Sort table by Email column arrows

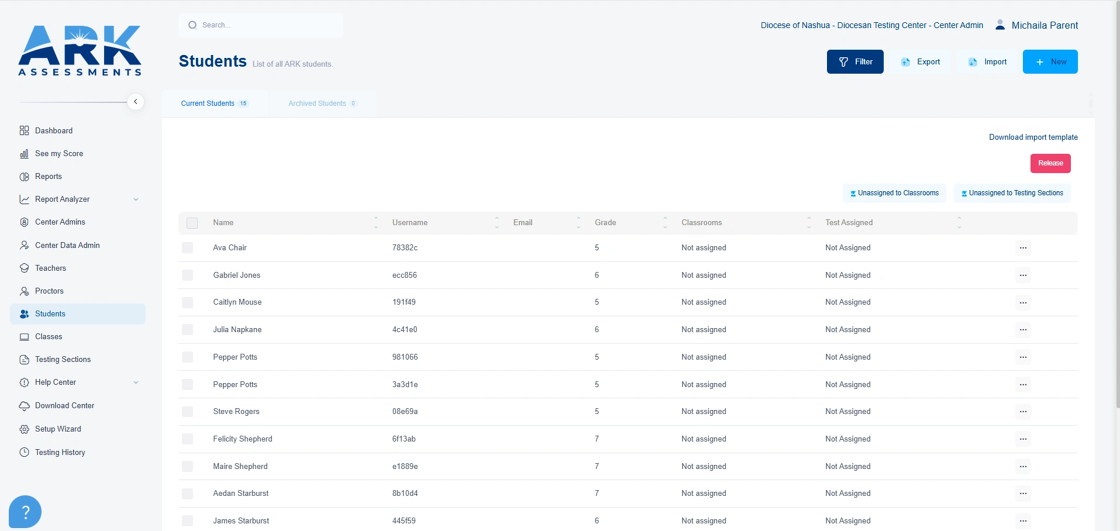pyautogui.click(x=579, y=223)
